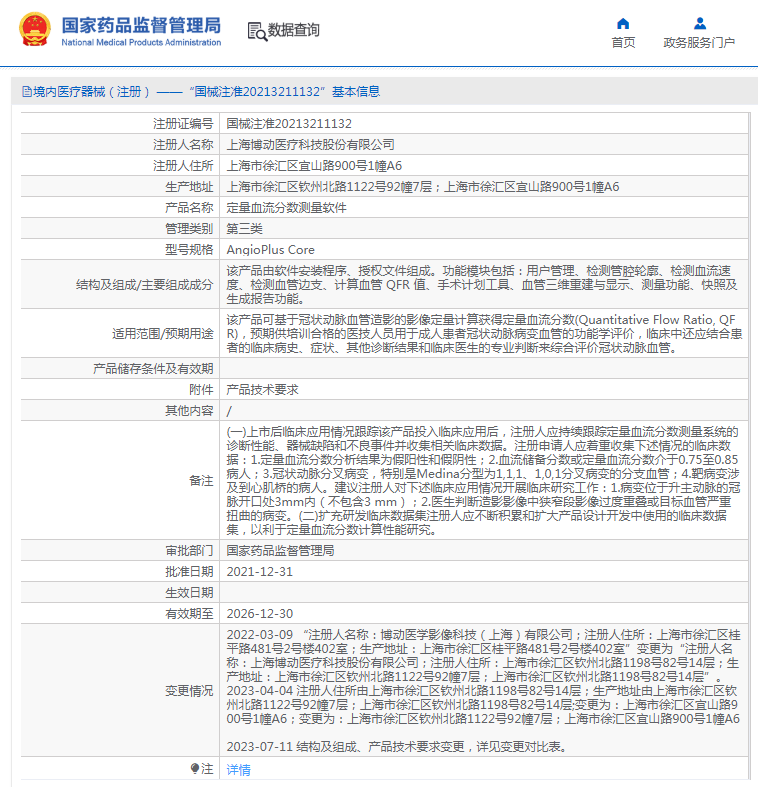
Task: Click the 注册人名称 label
Action: (183, 145)
